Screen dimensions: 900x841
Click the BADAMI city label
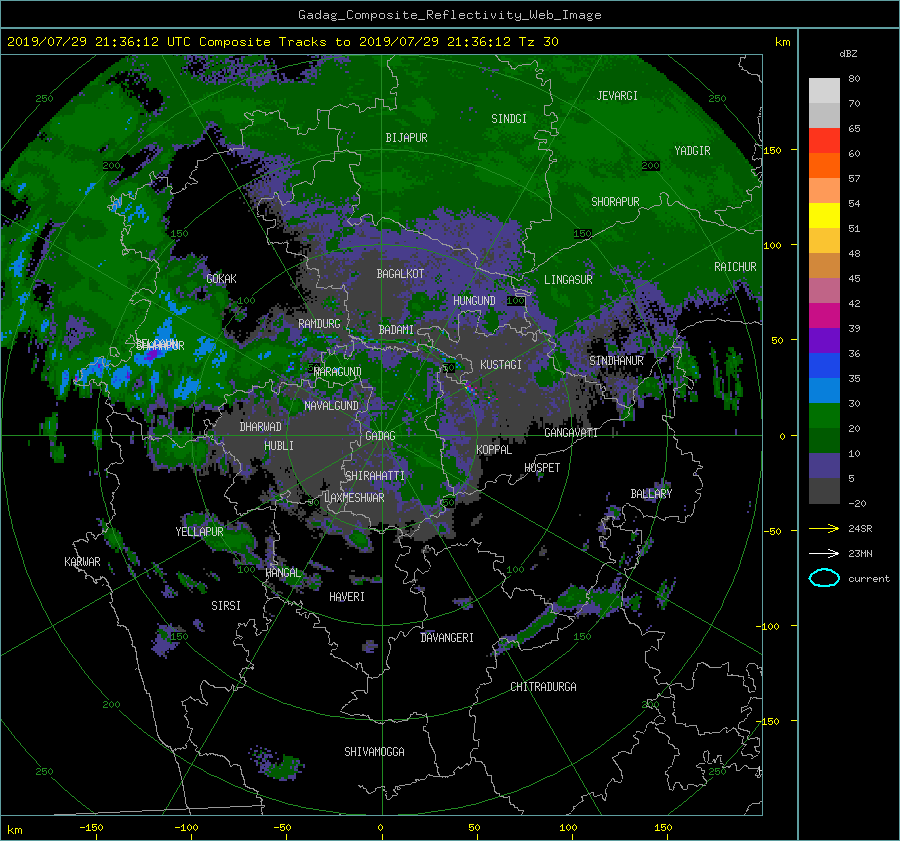click(396, 330)
